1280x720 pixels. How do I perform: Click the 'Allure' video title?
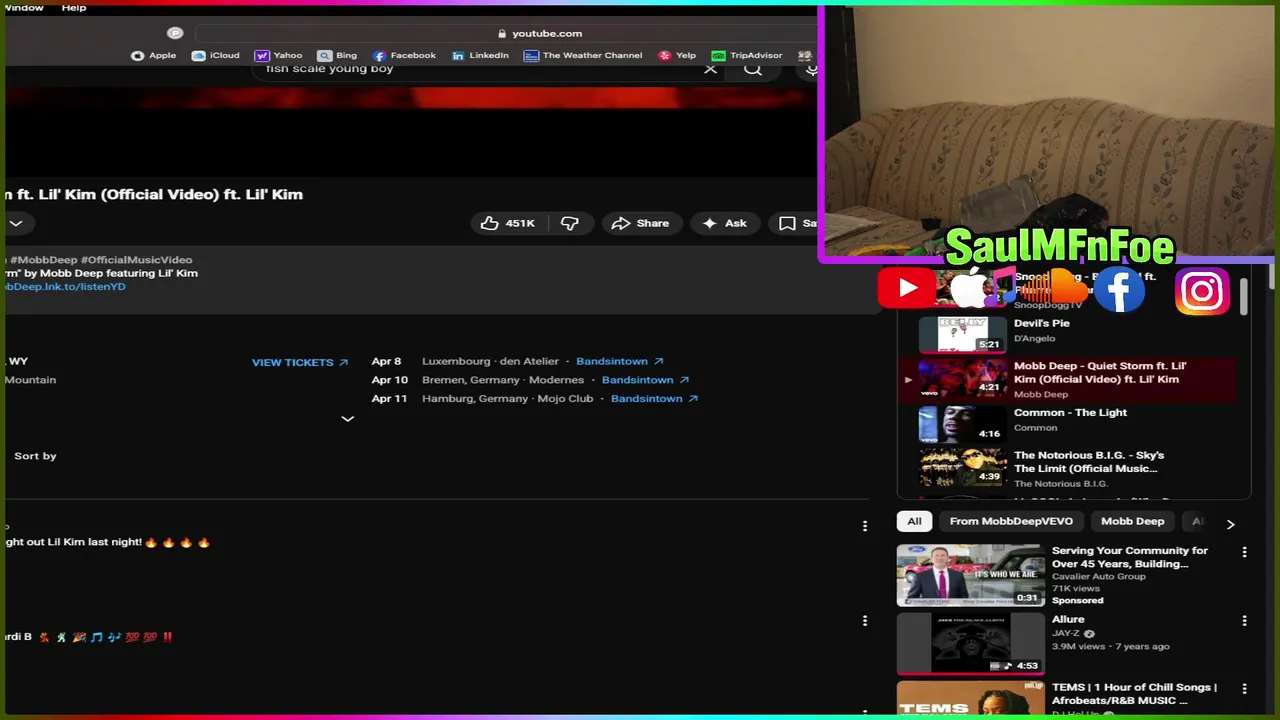pyautogui.click(x=1068, y=619)
